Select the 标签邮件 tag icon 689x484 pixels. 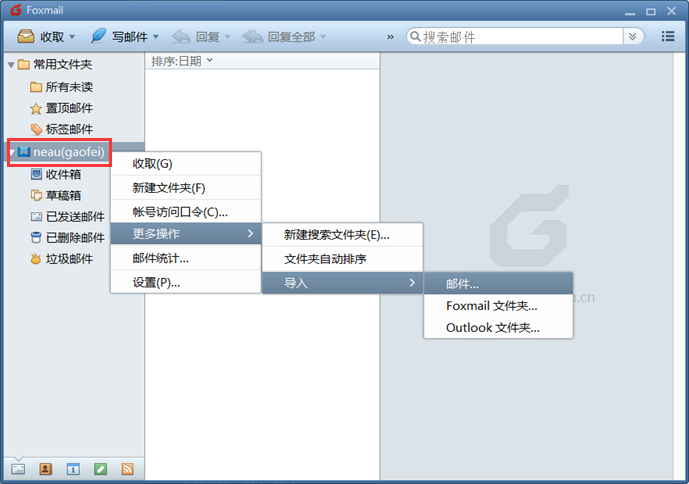coord(36,129)
